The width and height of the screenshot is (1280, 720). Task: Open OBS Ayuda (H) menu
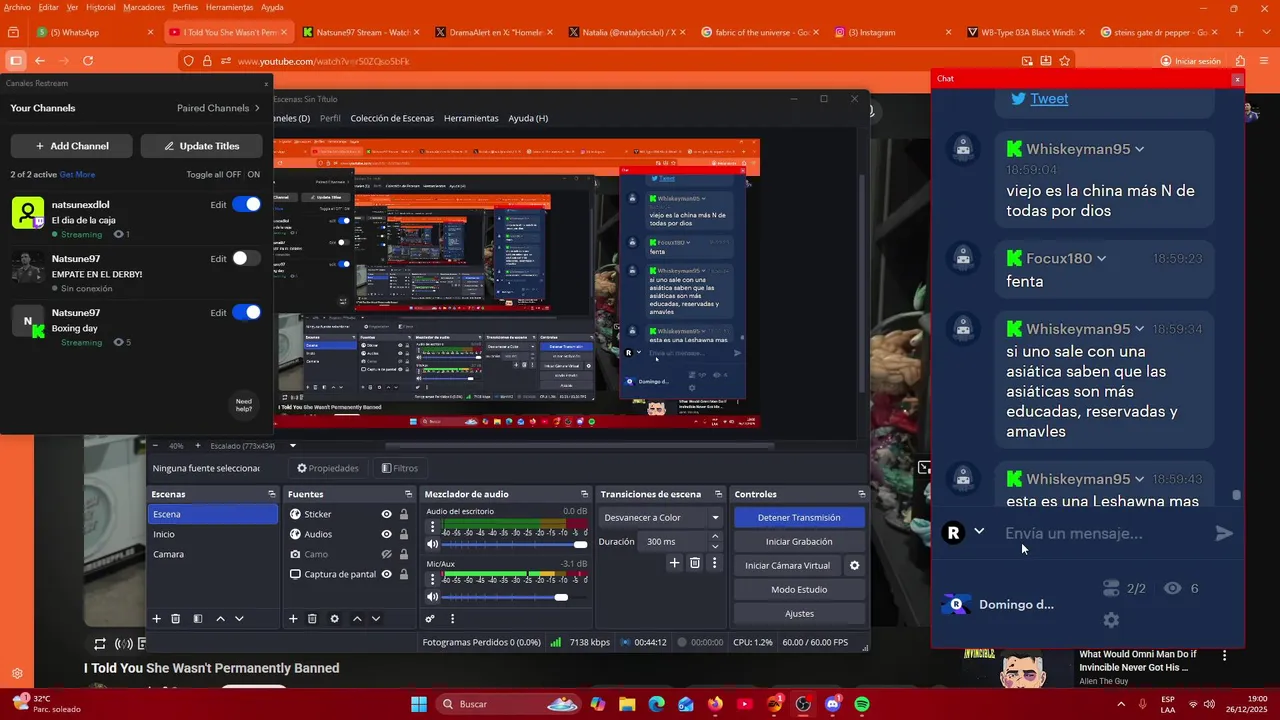click(528, 118)
